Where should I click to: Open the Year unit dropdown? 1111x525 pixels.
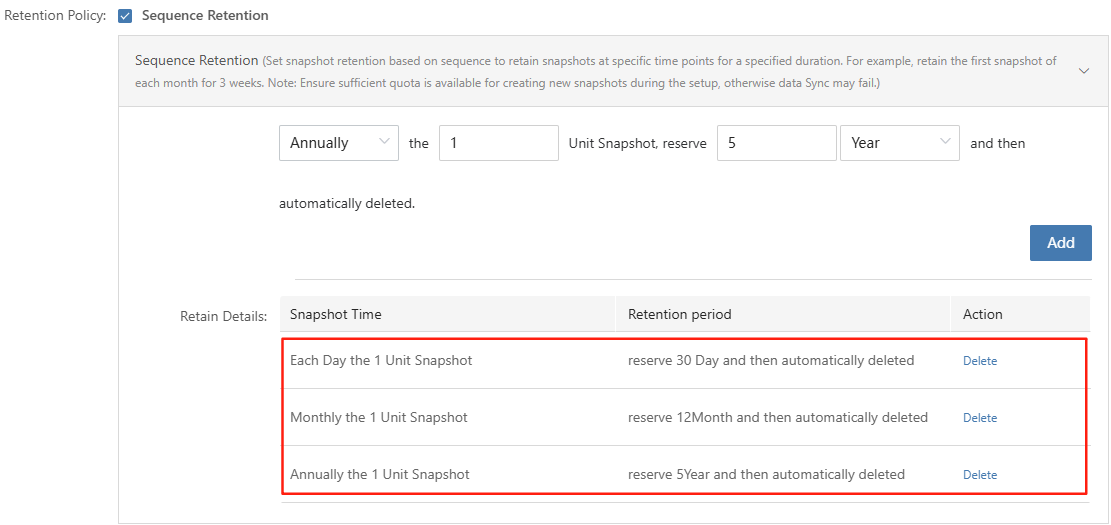pos(899,143)
